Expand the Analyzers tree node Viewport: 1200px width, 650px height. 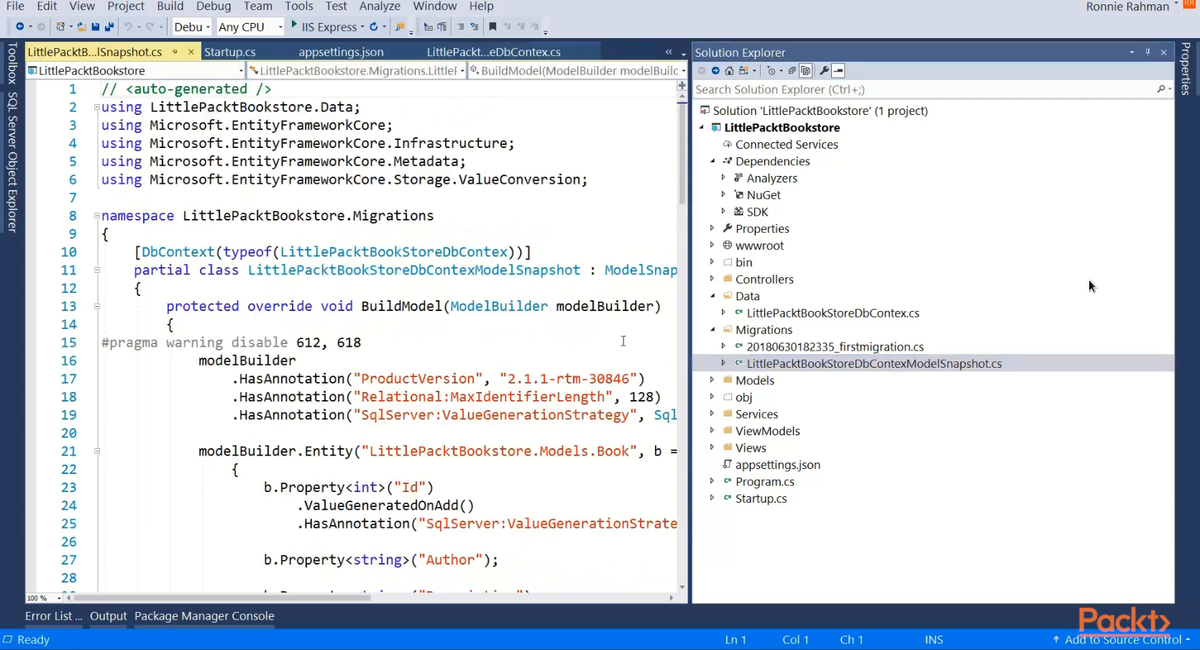pos(723,178)
